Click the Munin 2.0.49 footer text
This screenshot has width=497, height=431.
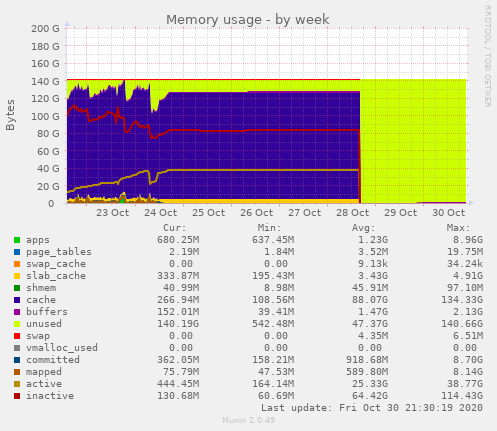pos(248,420)
